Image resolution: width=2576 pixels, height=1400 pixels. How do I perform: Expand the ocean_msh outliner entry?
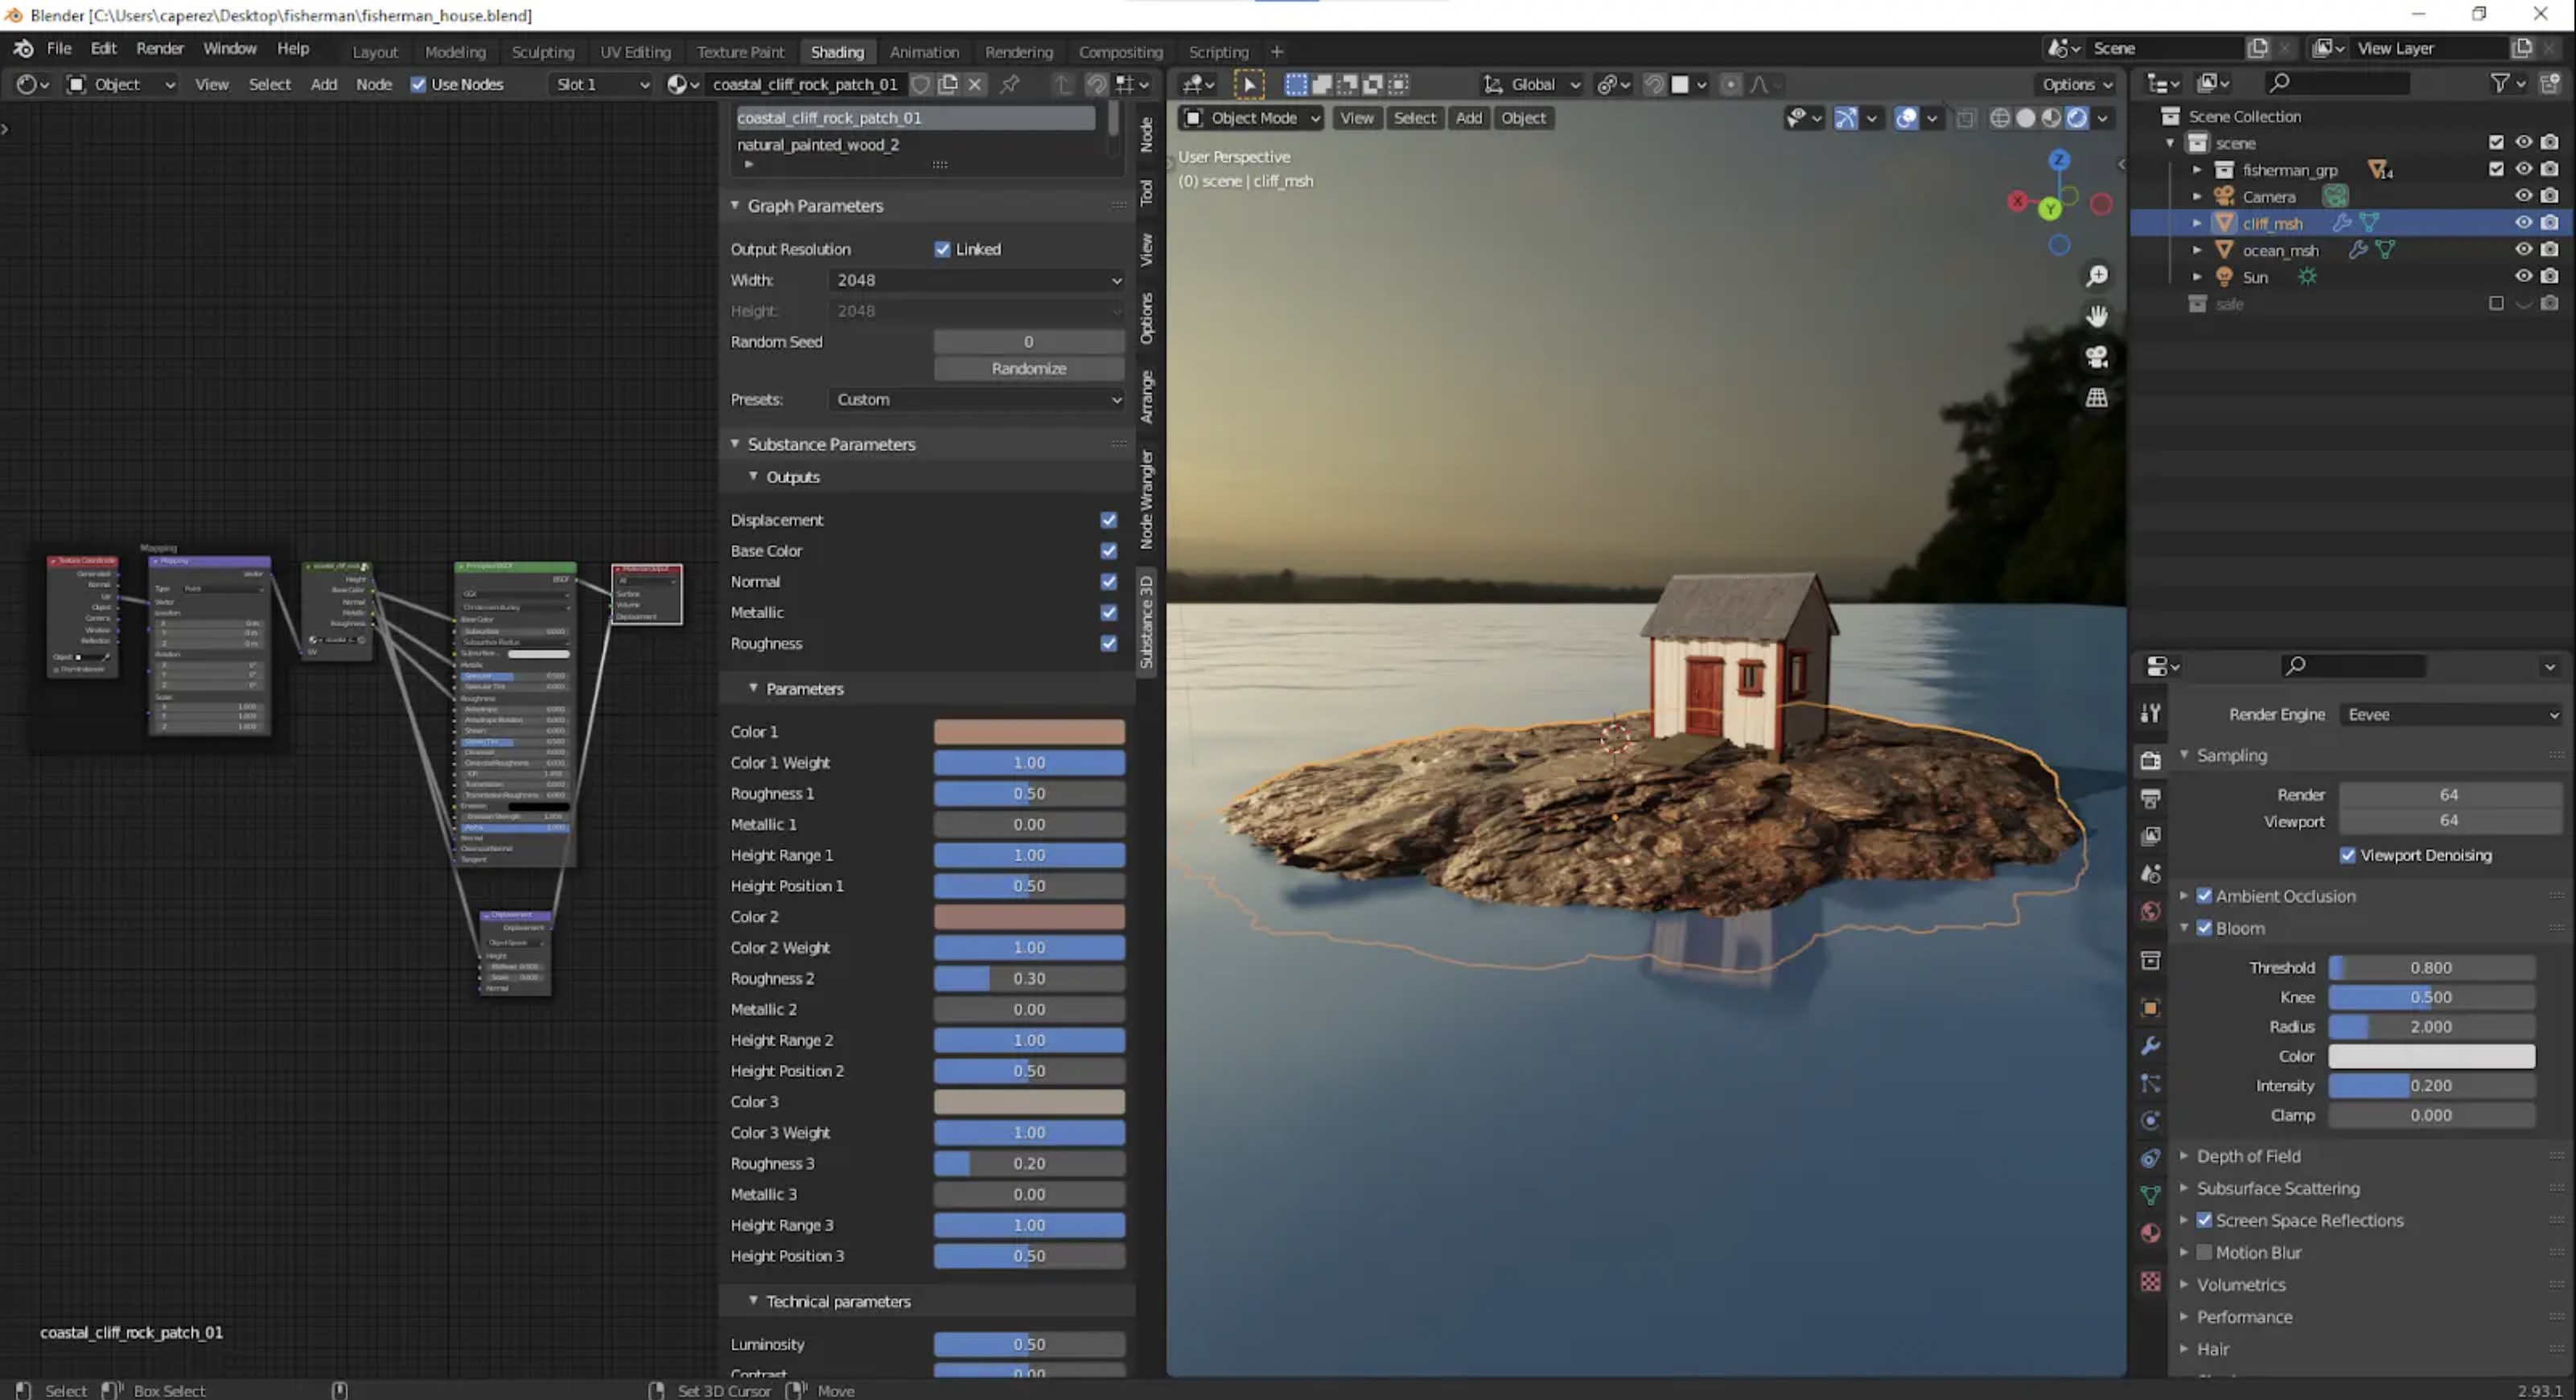coord(2197,250)
